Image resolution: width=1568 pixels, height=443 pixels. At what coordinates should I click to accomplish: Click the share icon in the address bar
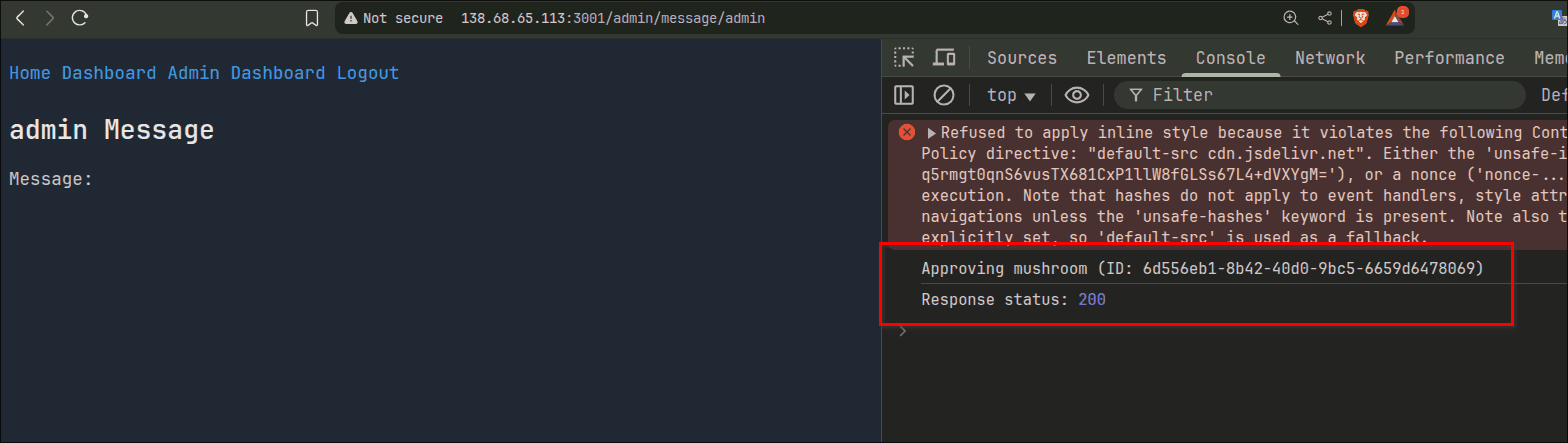pos(1325,18)
